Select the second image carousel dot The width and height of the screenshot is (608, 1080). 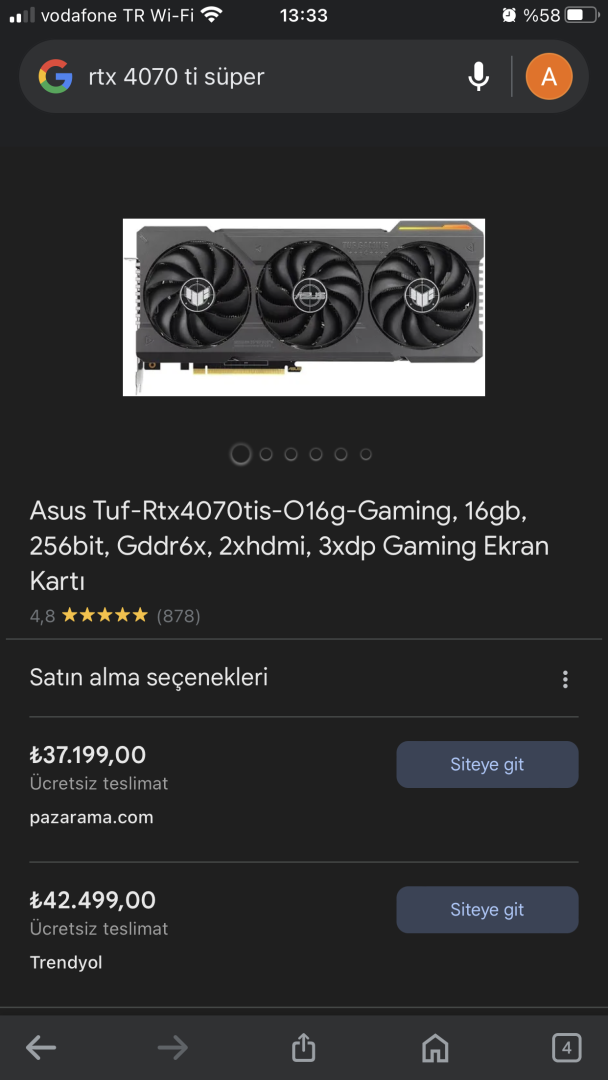[x=266, y=455]
